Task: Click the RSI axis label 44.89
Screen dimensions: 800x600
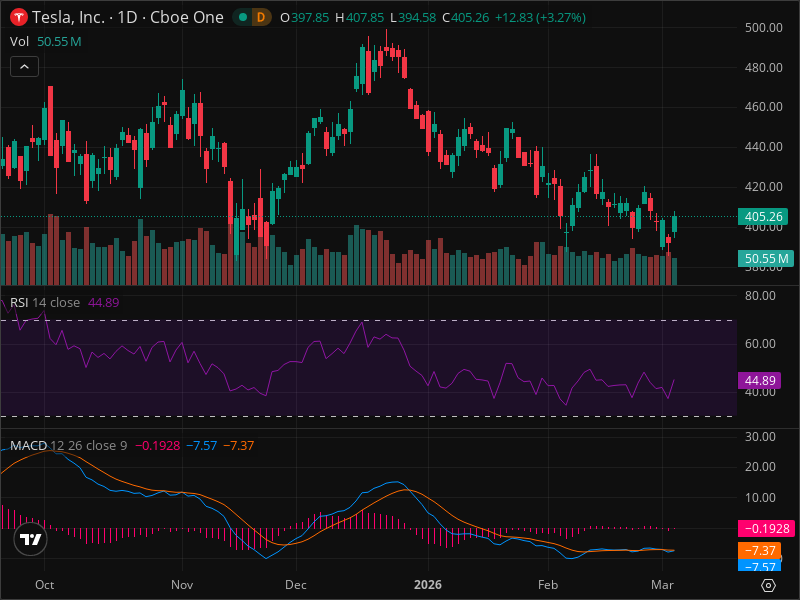Action: 760,381
